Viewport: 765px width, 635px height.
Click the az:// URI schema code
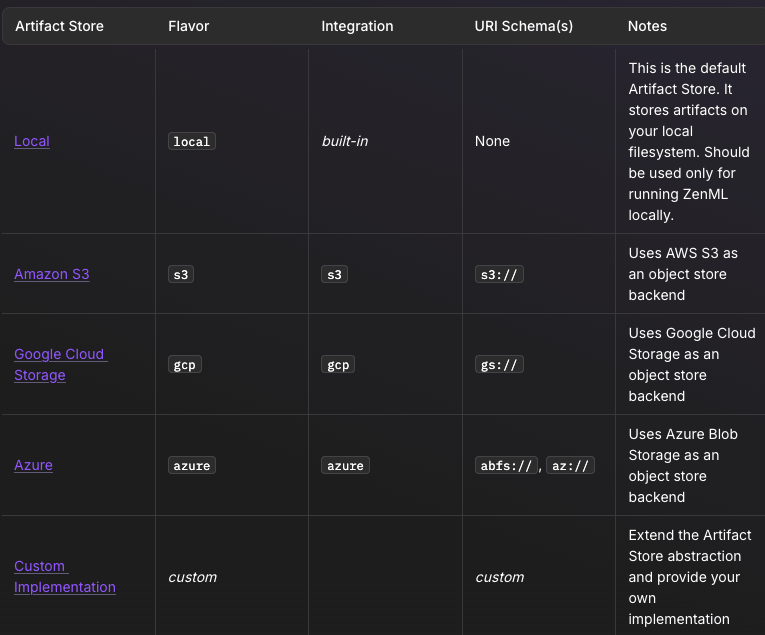pyautogui.click(x=571, y=466)
